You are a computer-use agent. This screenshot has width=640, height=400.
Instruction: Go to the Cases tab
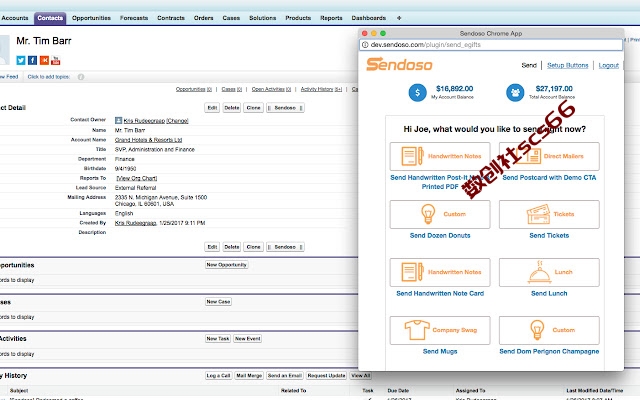coord(231,18)
